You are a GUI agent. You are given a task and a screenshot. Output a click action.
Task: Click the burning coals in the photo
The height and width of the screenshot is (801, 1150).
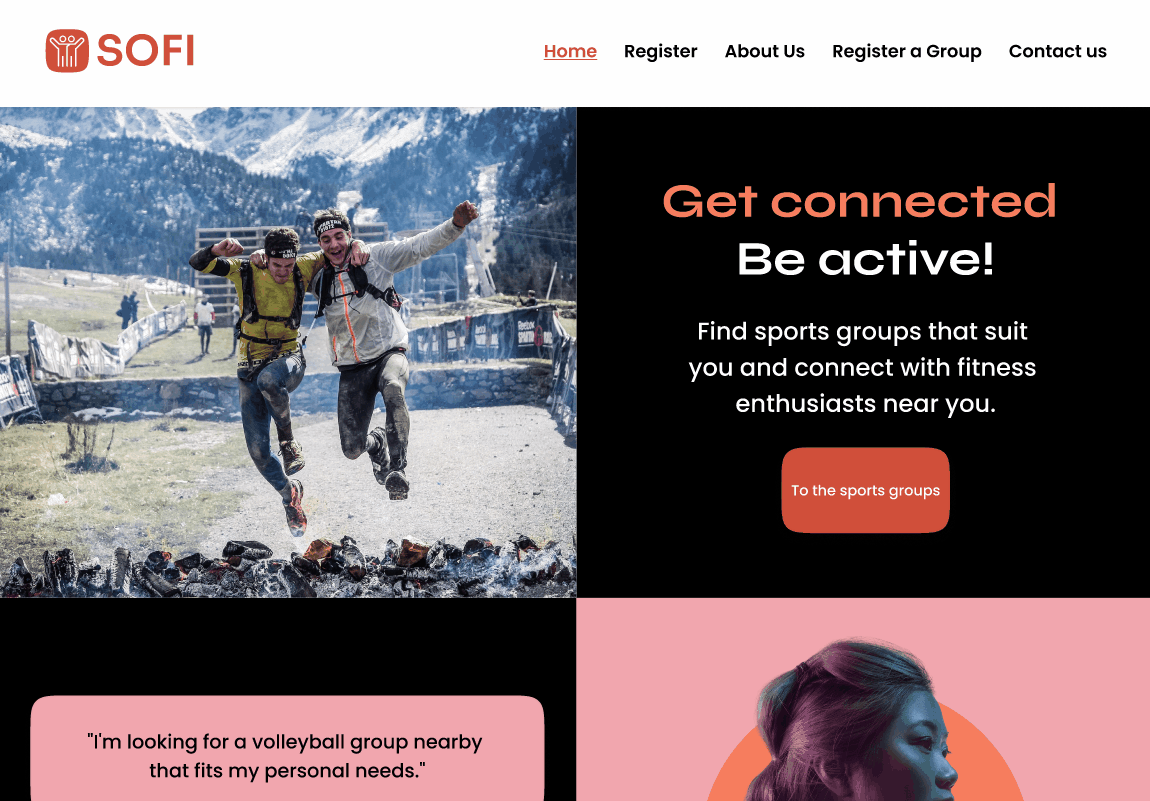click(x=286, y=566)
